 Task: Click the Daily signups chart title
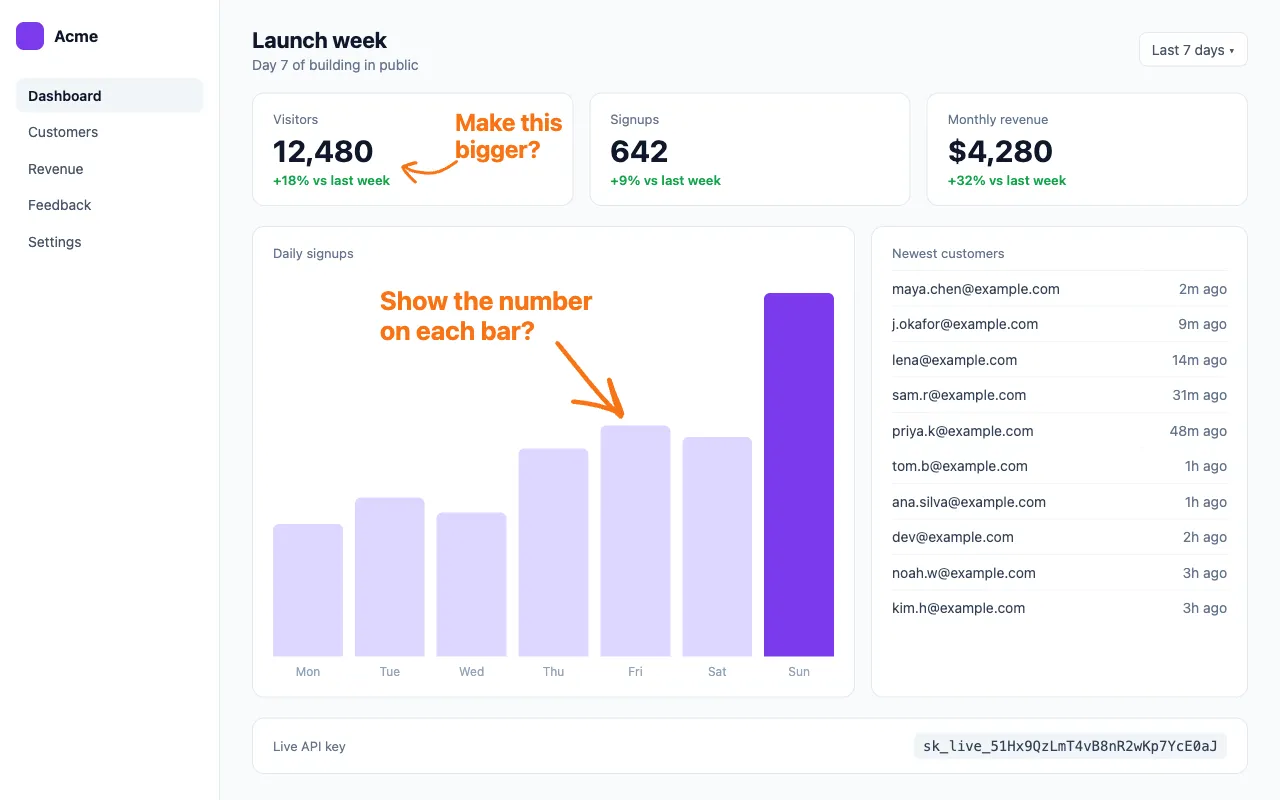tap(313, 254)
